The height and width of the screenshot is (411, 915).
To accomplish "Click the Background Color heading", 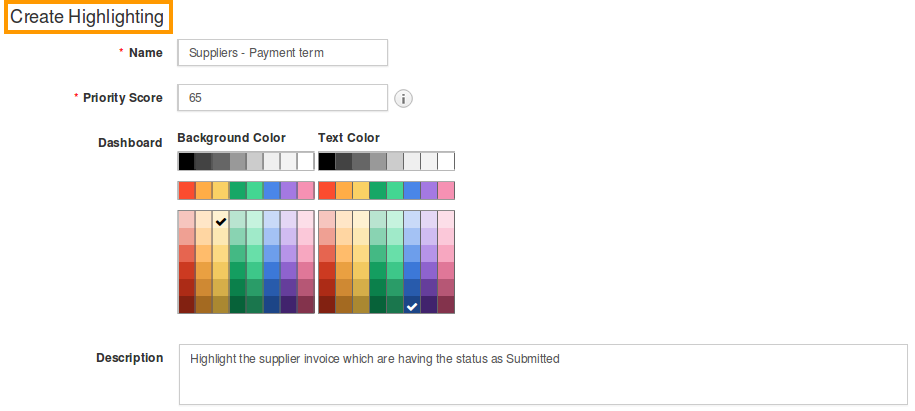I will 232,138.
